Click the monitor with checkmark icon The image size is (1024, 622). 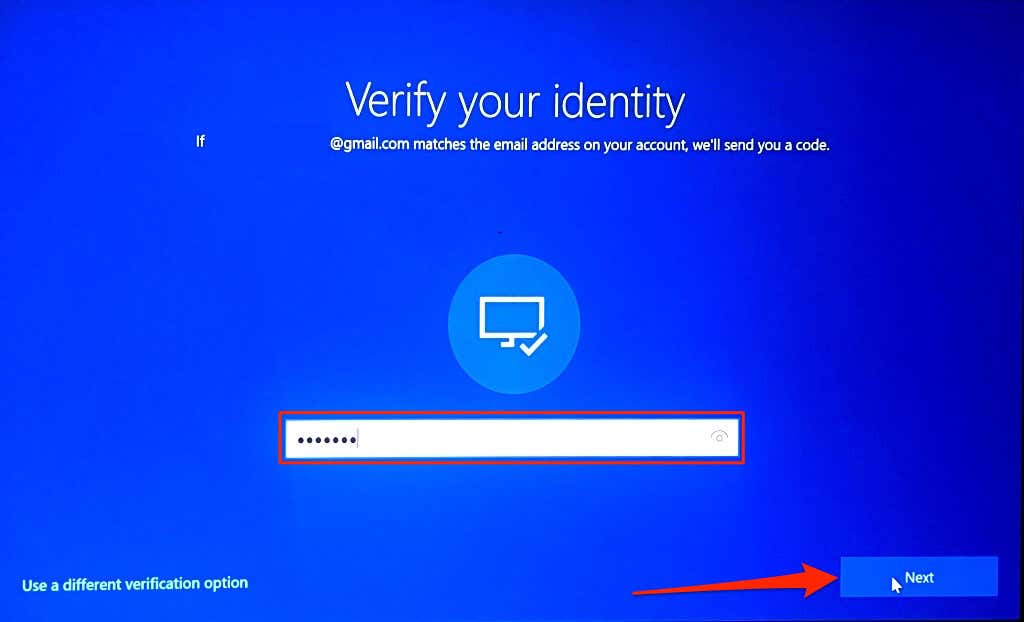[514, 325]
